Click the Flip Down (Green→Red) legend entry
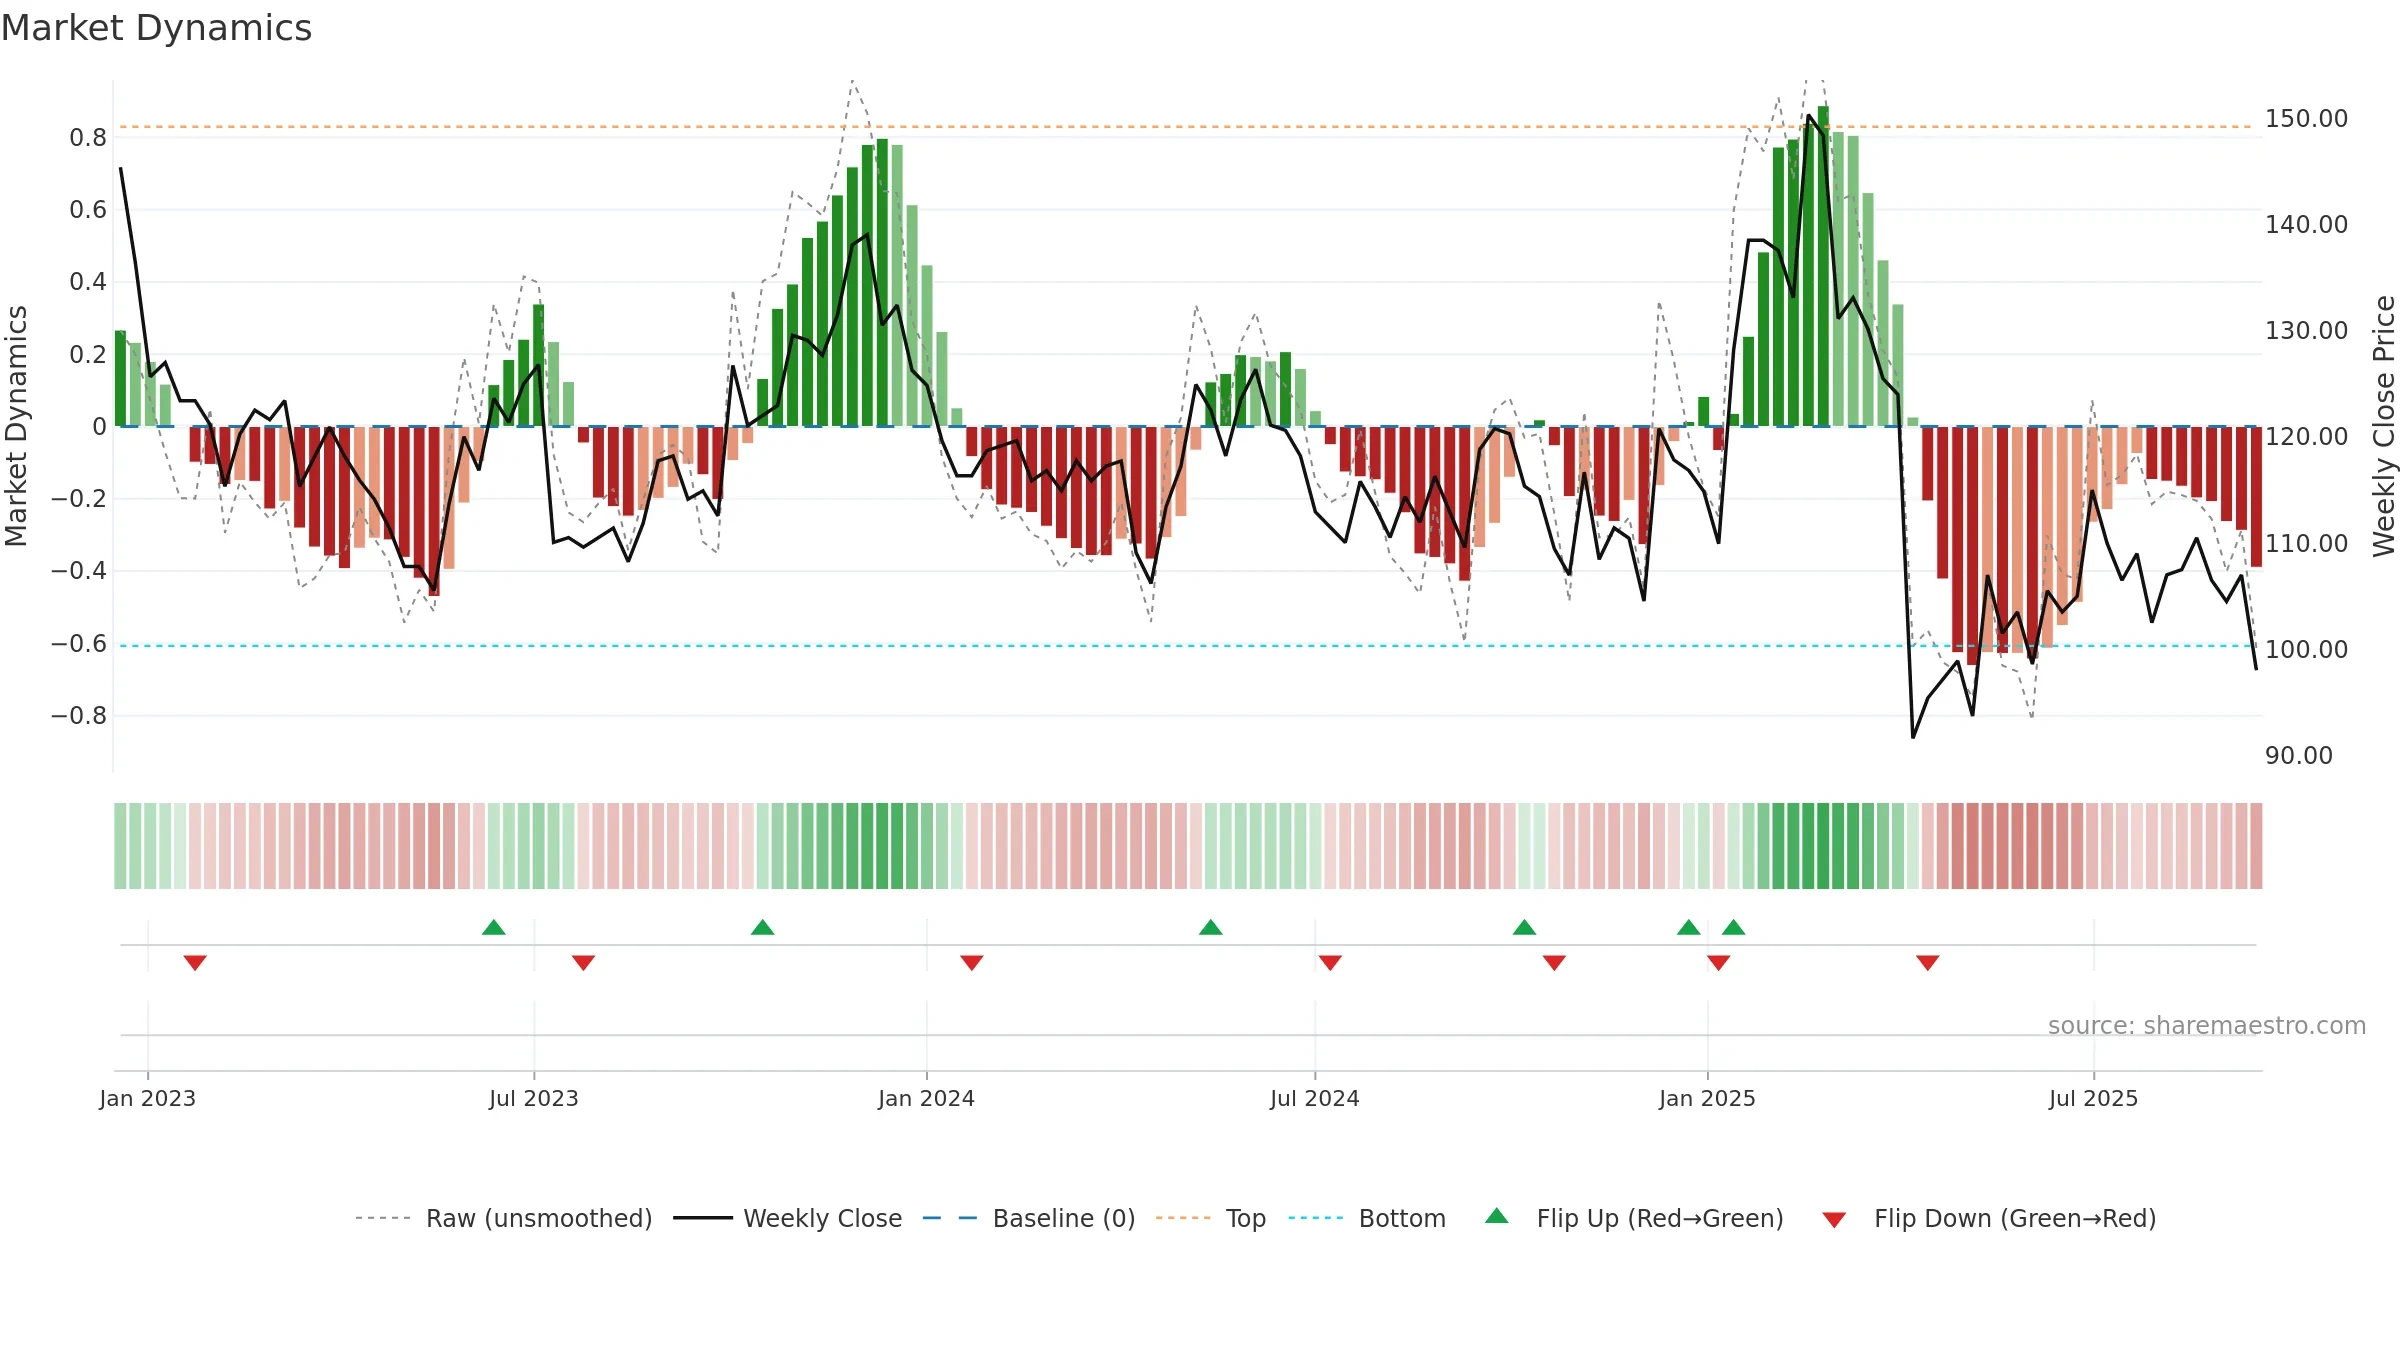2400x1350 pixels. pos(1989,1218)
